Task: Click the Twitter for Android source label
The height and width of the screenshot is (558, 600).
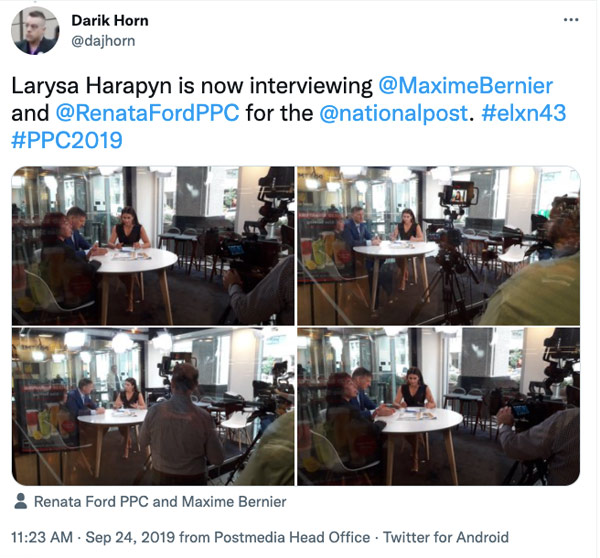Action: (x=446, y=537)
